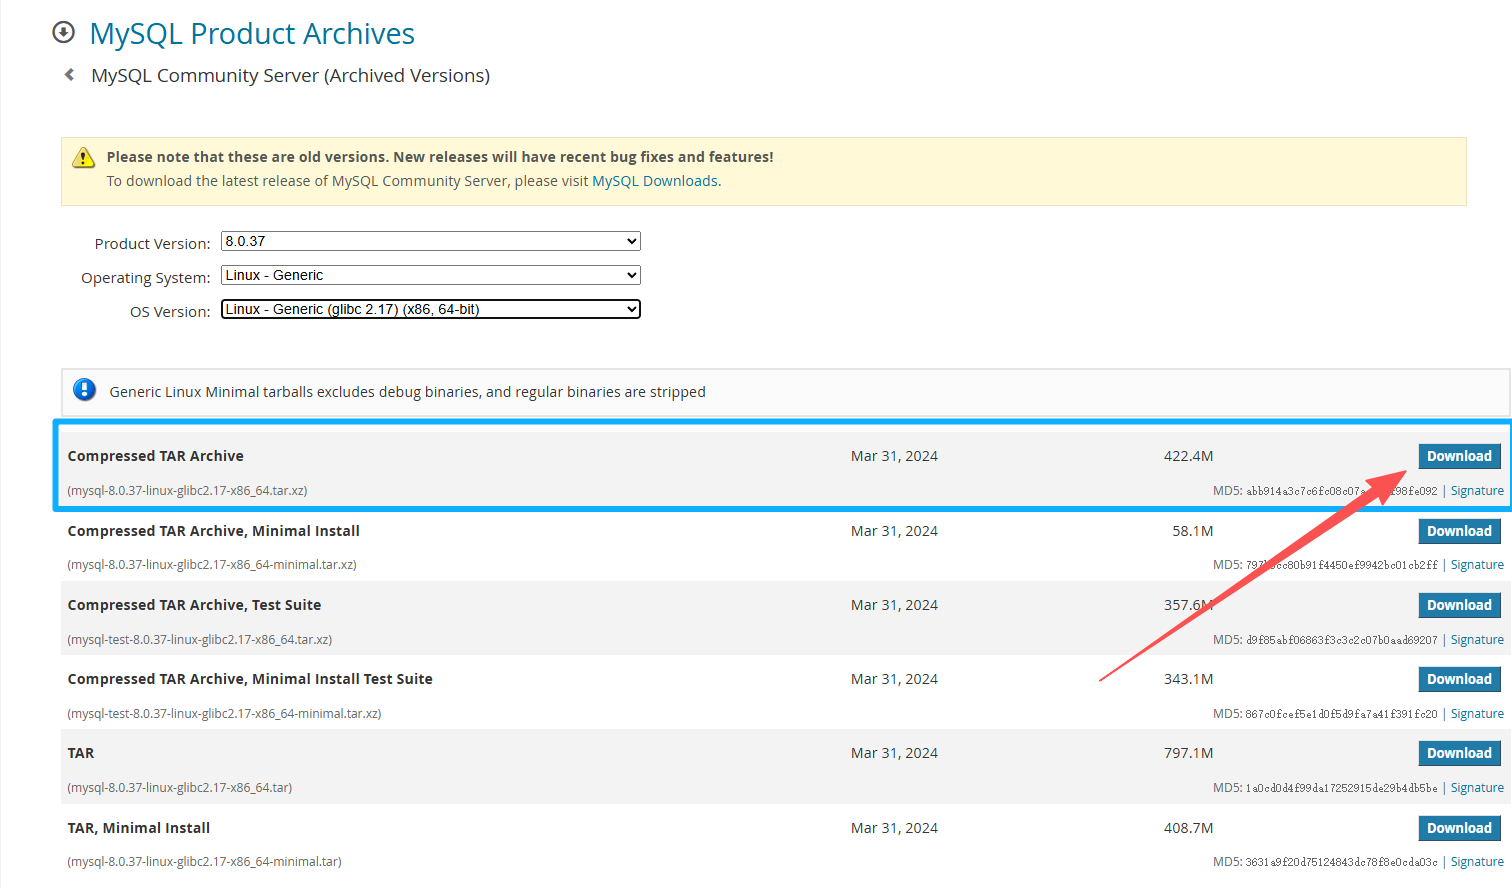
Task: Click the bold old versions warning text
Action: (440, 157)
